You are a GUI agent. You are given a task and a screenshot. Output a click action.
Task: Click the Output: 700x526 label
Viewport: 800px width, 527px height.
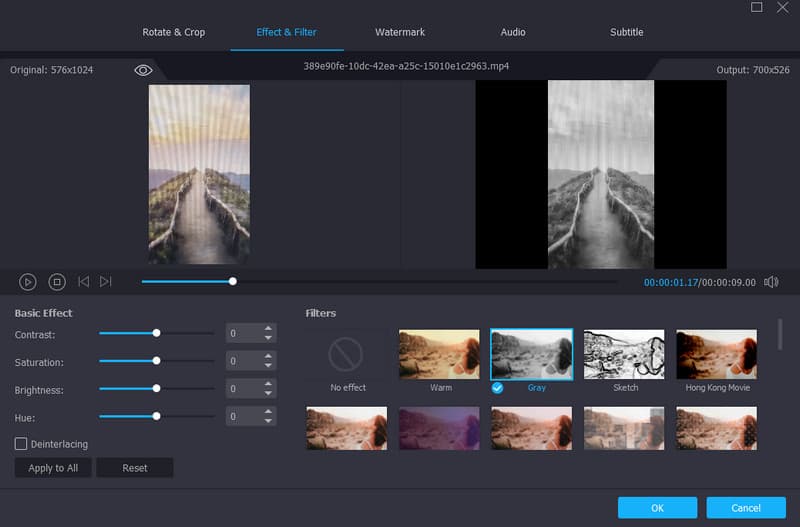[x=753, y=70]
